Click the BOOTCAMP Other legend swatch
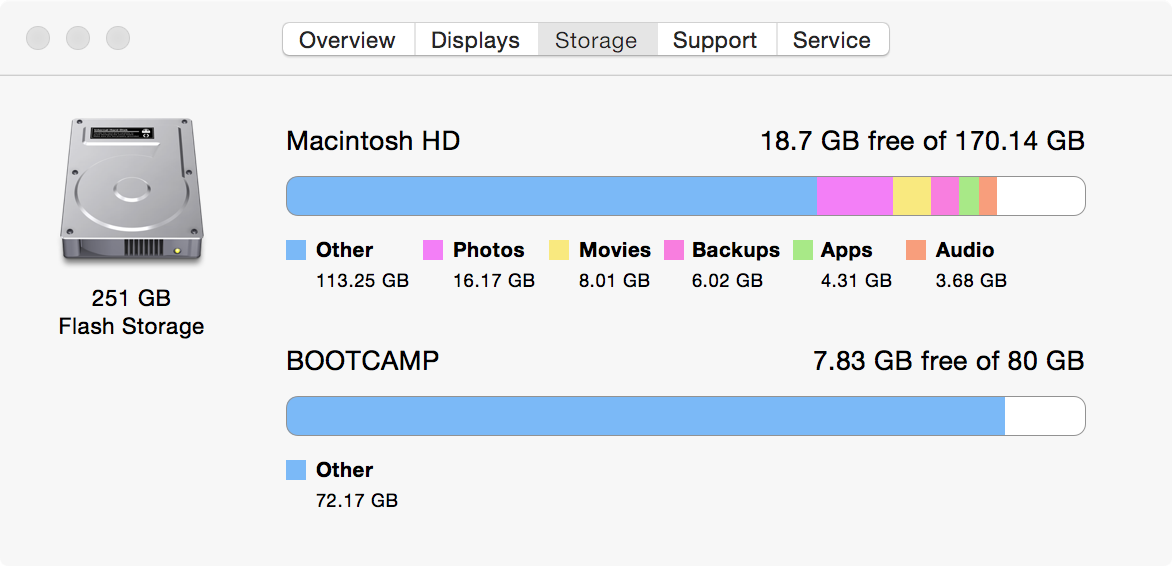This screenshot has width=1172, height=566. (296, 470)
